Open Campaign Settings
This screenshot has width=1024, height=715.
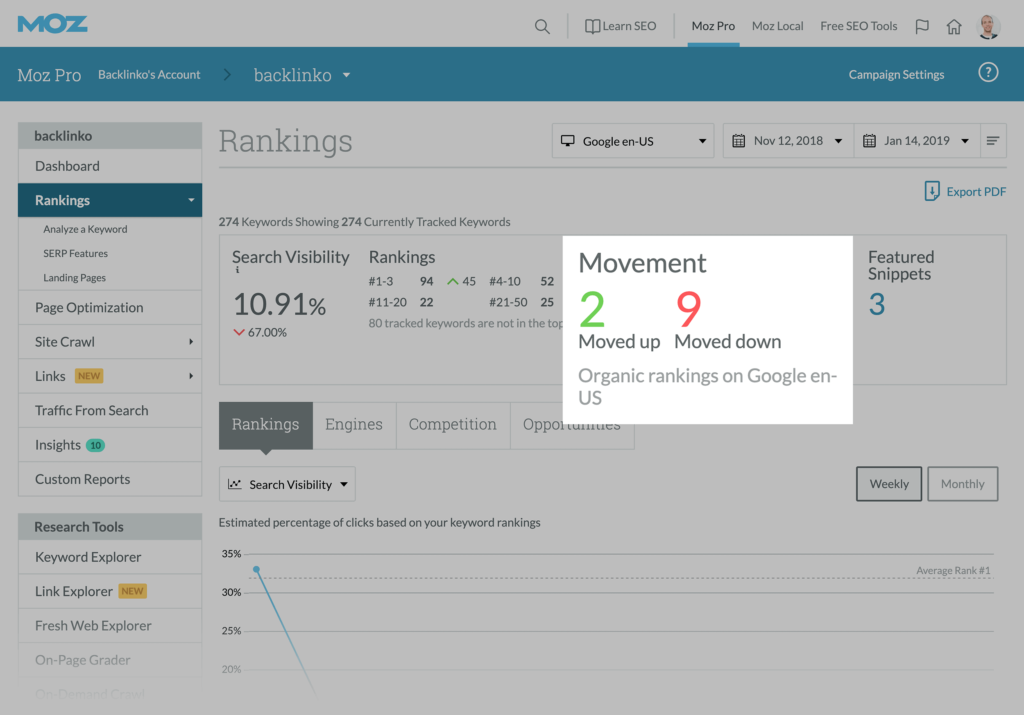point(896,75)
